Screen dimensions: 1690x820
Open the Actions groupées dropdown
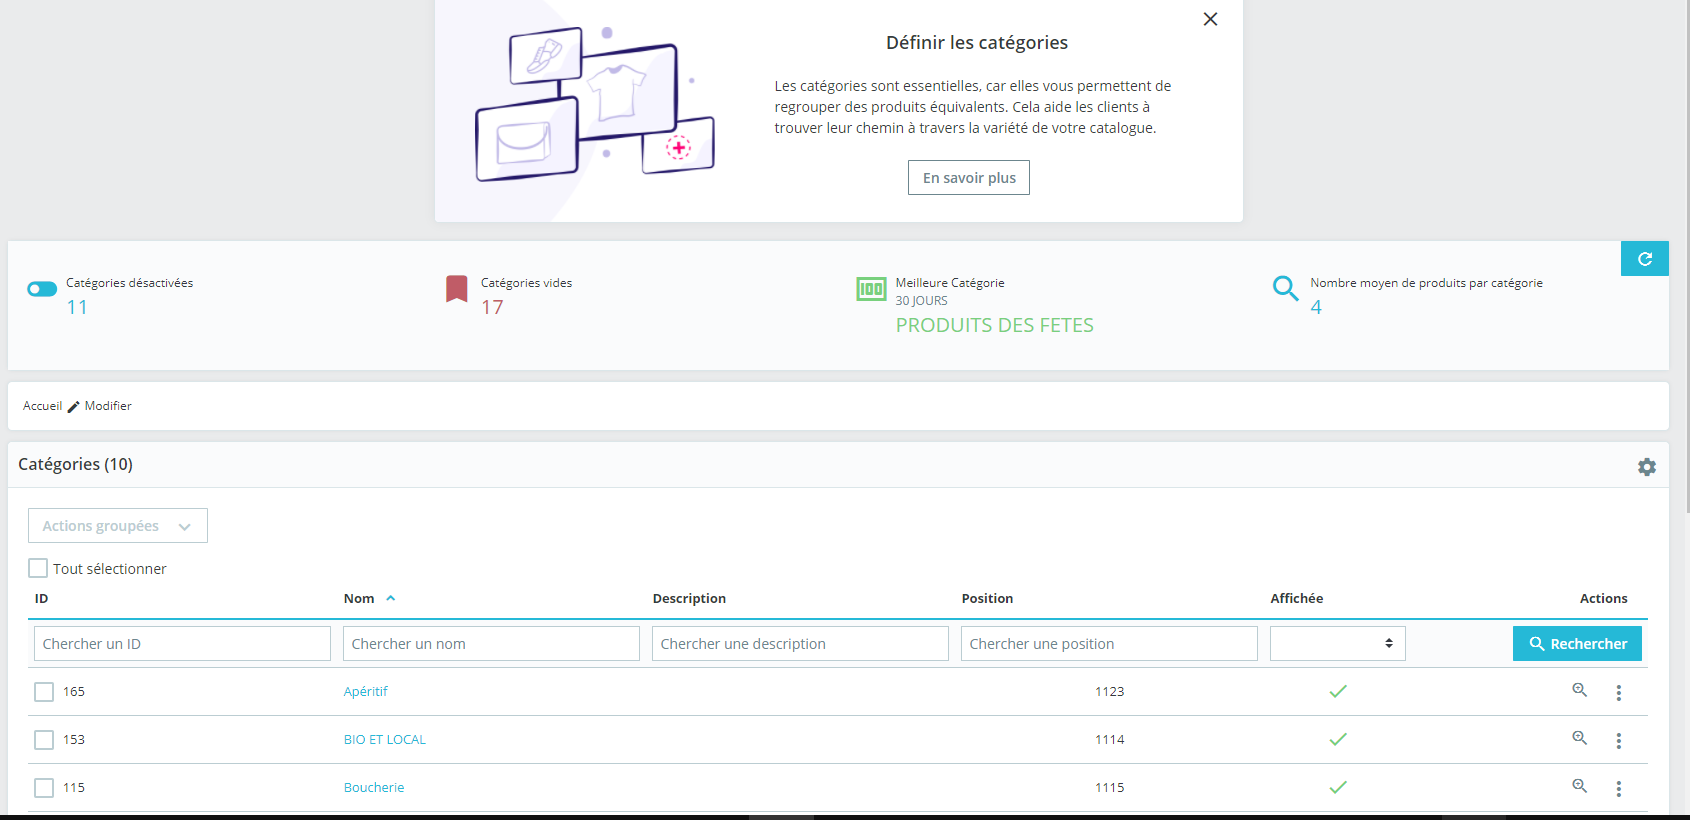118,526
